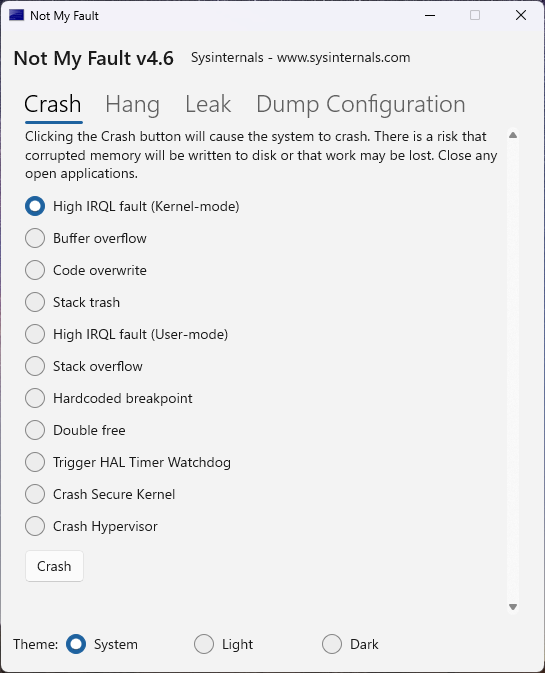Choose Hardcoded breakpoint radio button
This screenshot has height=673, width=545.
point(35,398)
